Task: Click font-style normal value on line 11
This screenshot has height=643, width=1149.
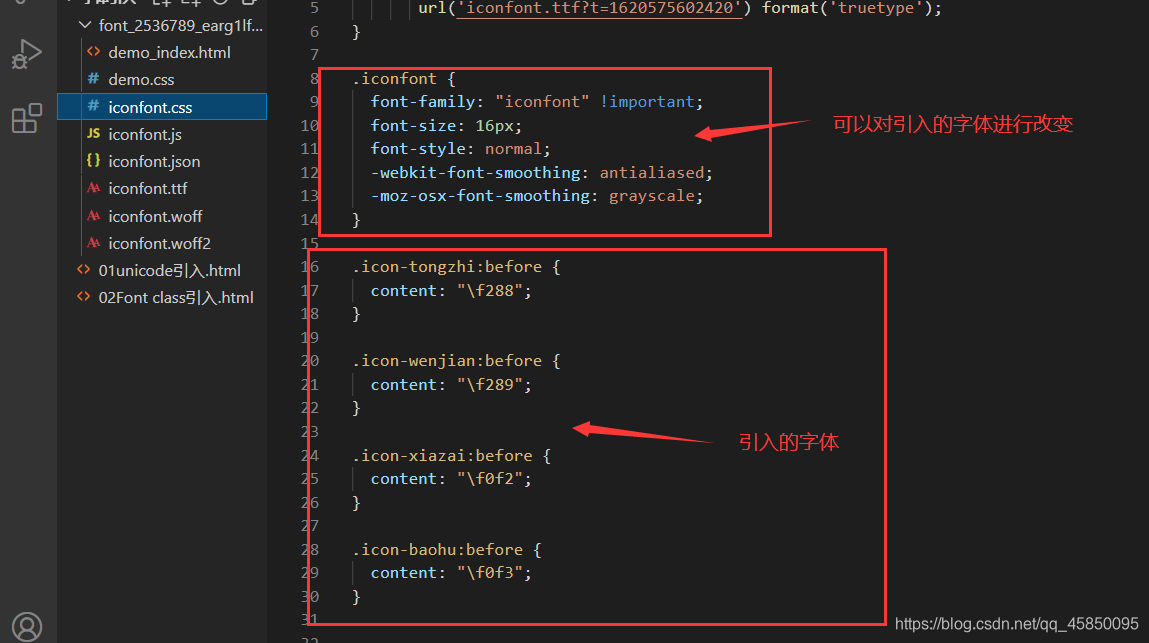Action: point(513,149)
